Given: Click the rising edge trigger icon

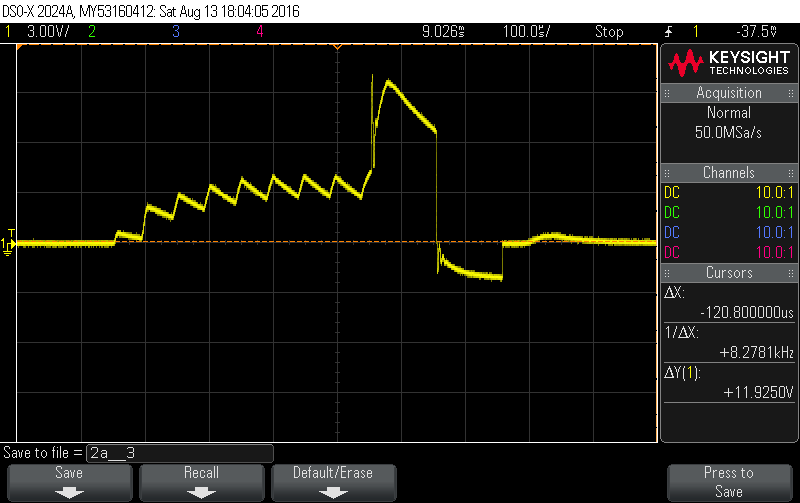Looking at the screenshot, I should [x=668, y=31].
